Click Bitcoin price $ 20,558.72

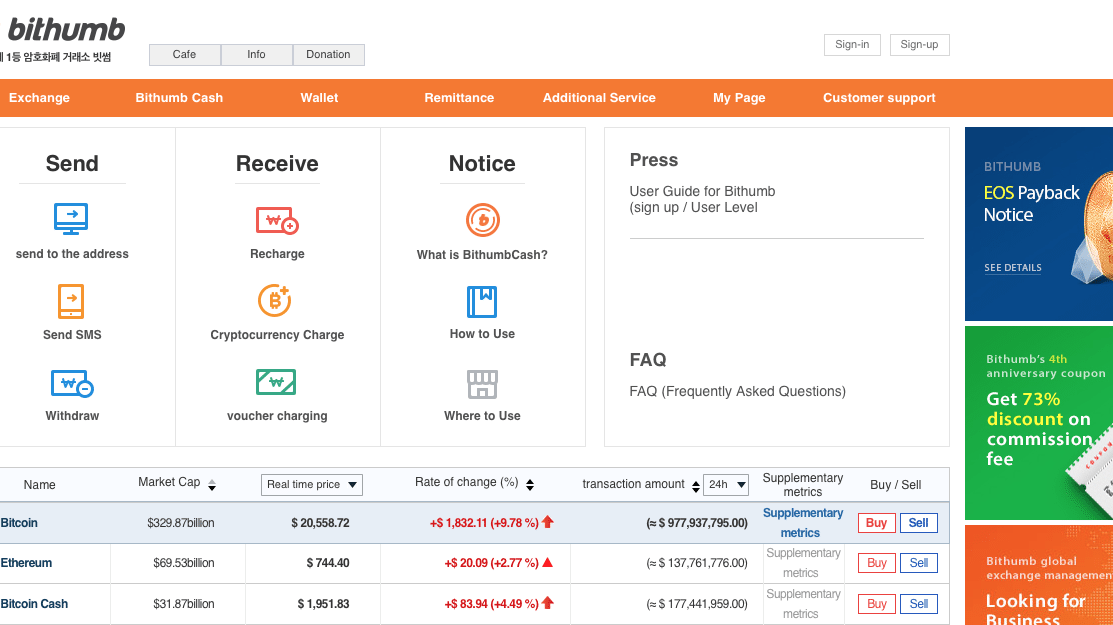click(320, 523)
